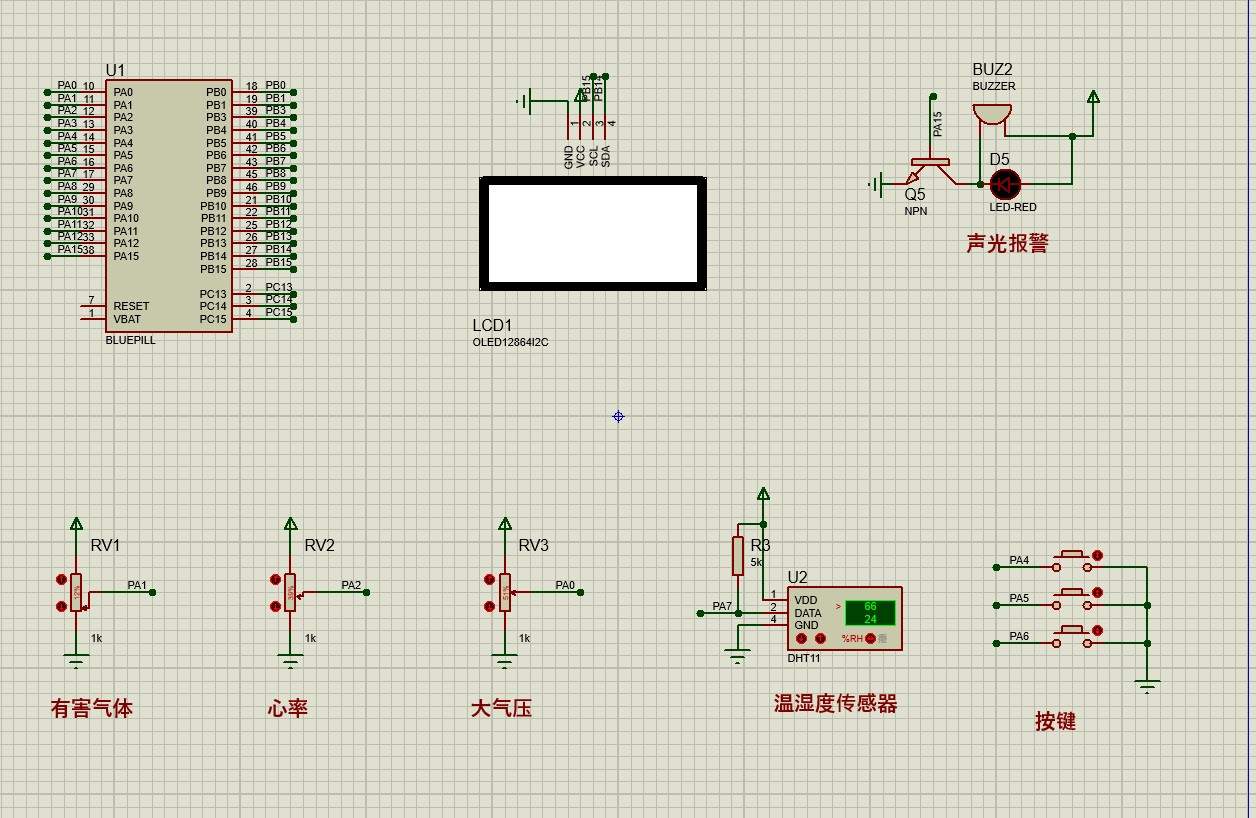Click the RESET pin name on U1
1256x818 pixels.
pos(131,306)
